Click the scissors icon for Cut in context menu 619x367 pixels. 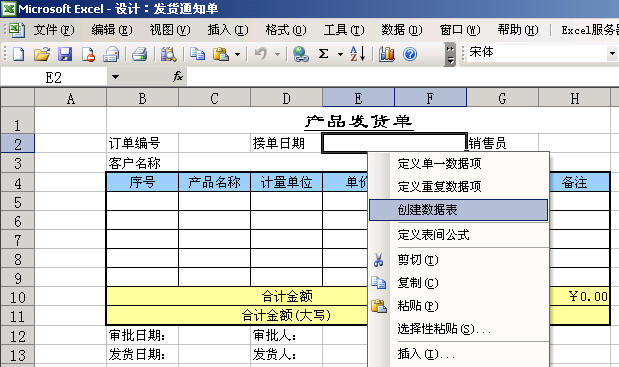tap(378, 260)
